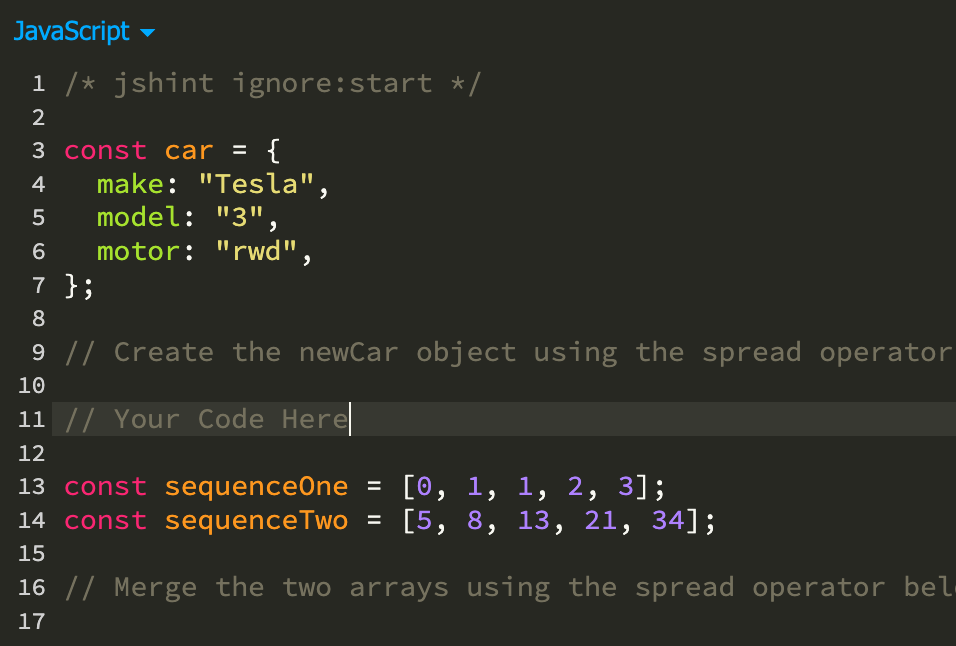Click the dropdown arrow beside JavaScript
This screenshot has height=646, width=956.
pos(148,32)
